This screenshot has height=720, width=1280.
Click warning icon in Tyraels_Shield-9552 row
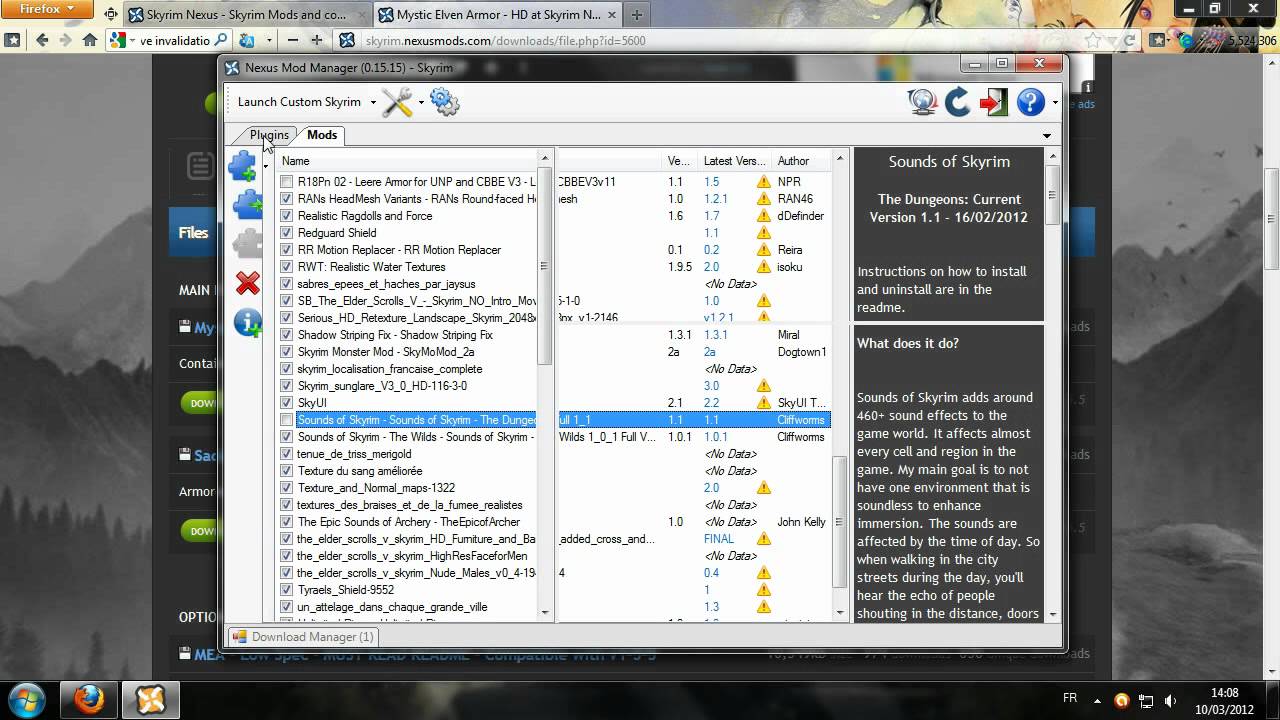(764, 590)
